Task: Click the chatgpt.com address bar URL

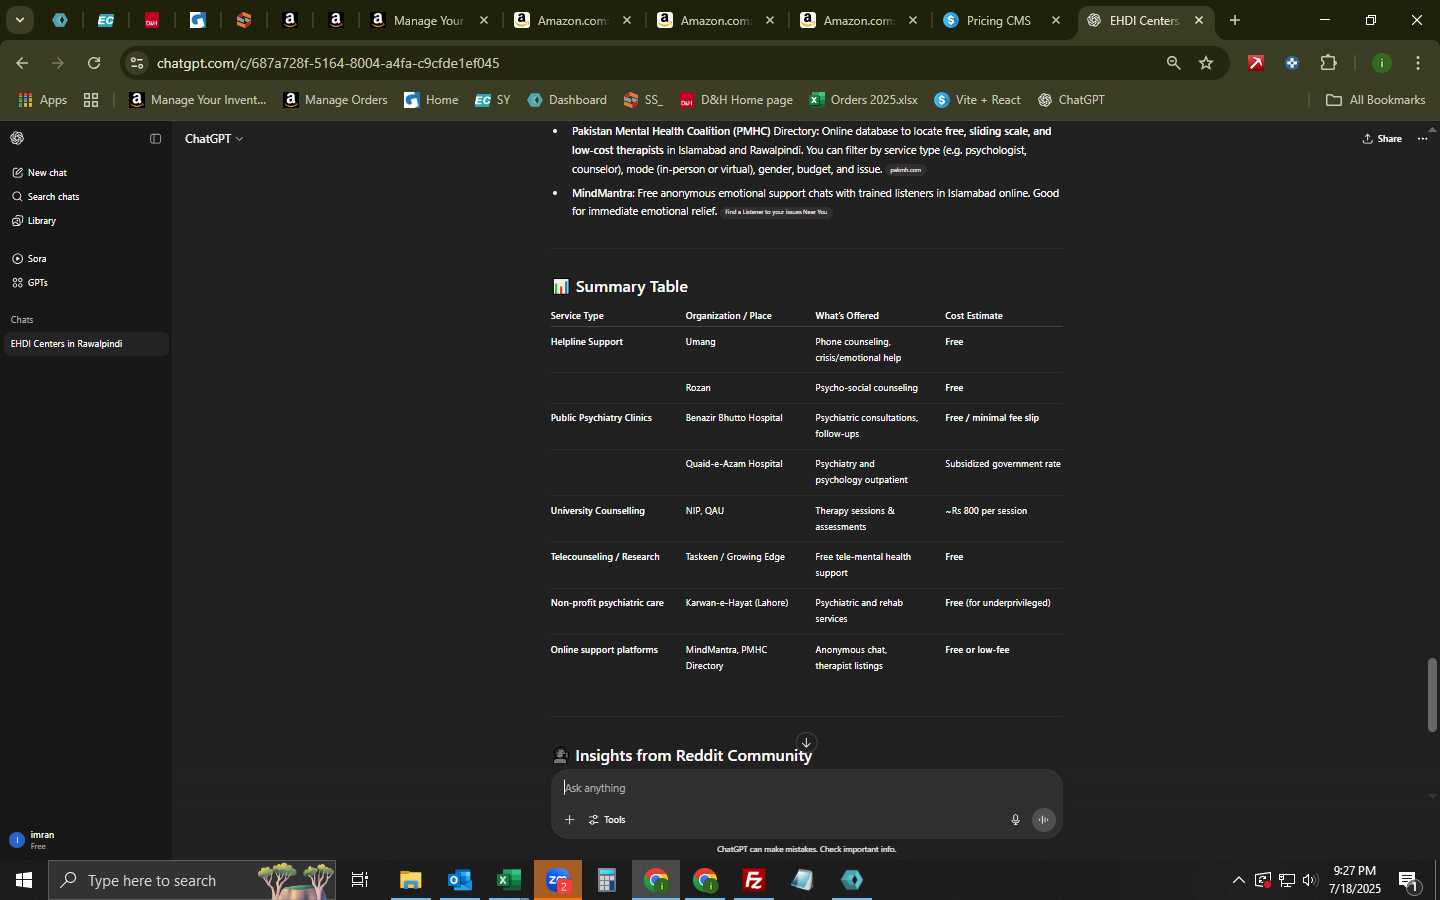Action: 328,63
